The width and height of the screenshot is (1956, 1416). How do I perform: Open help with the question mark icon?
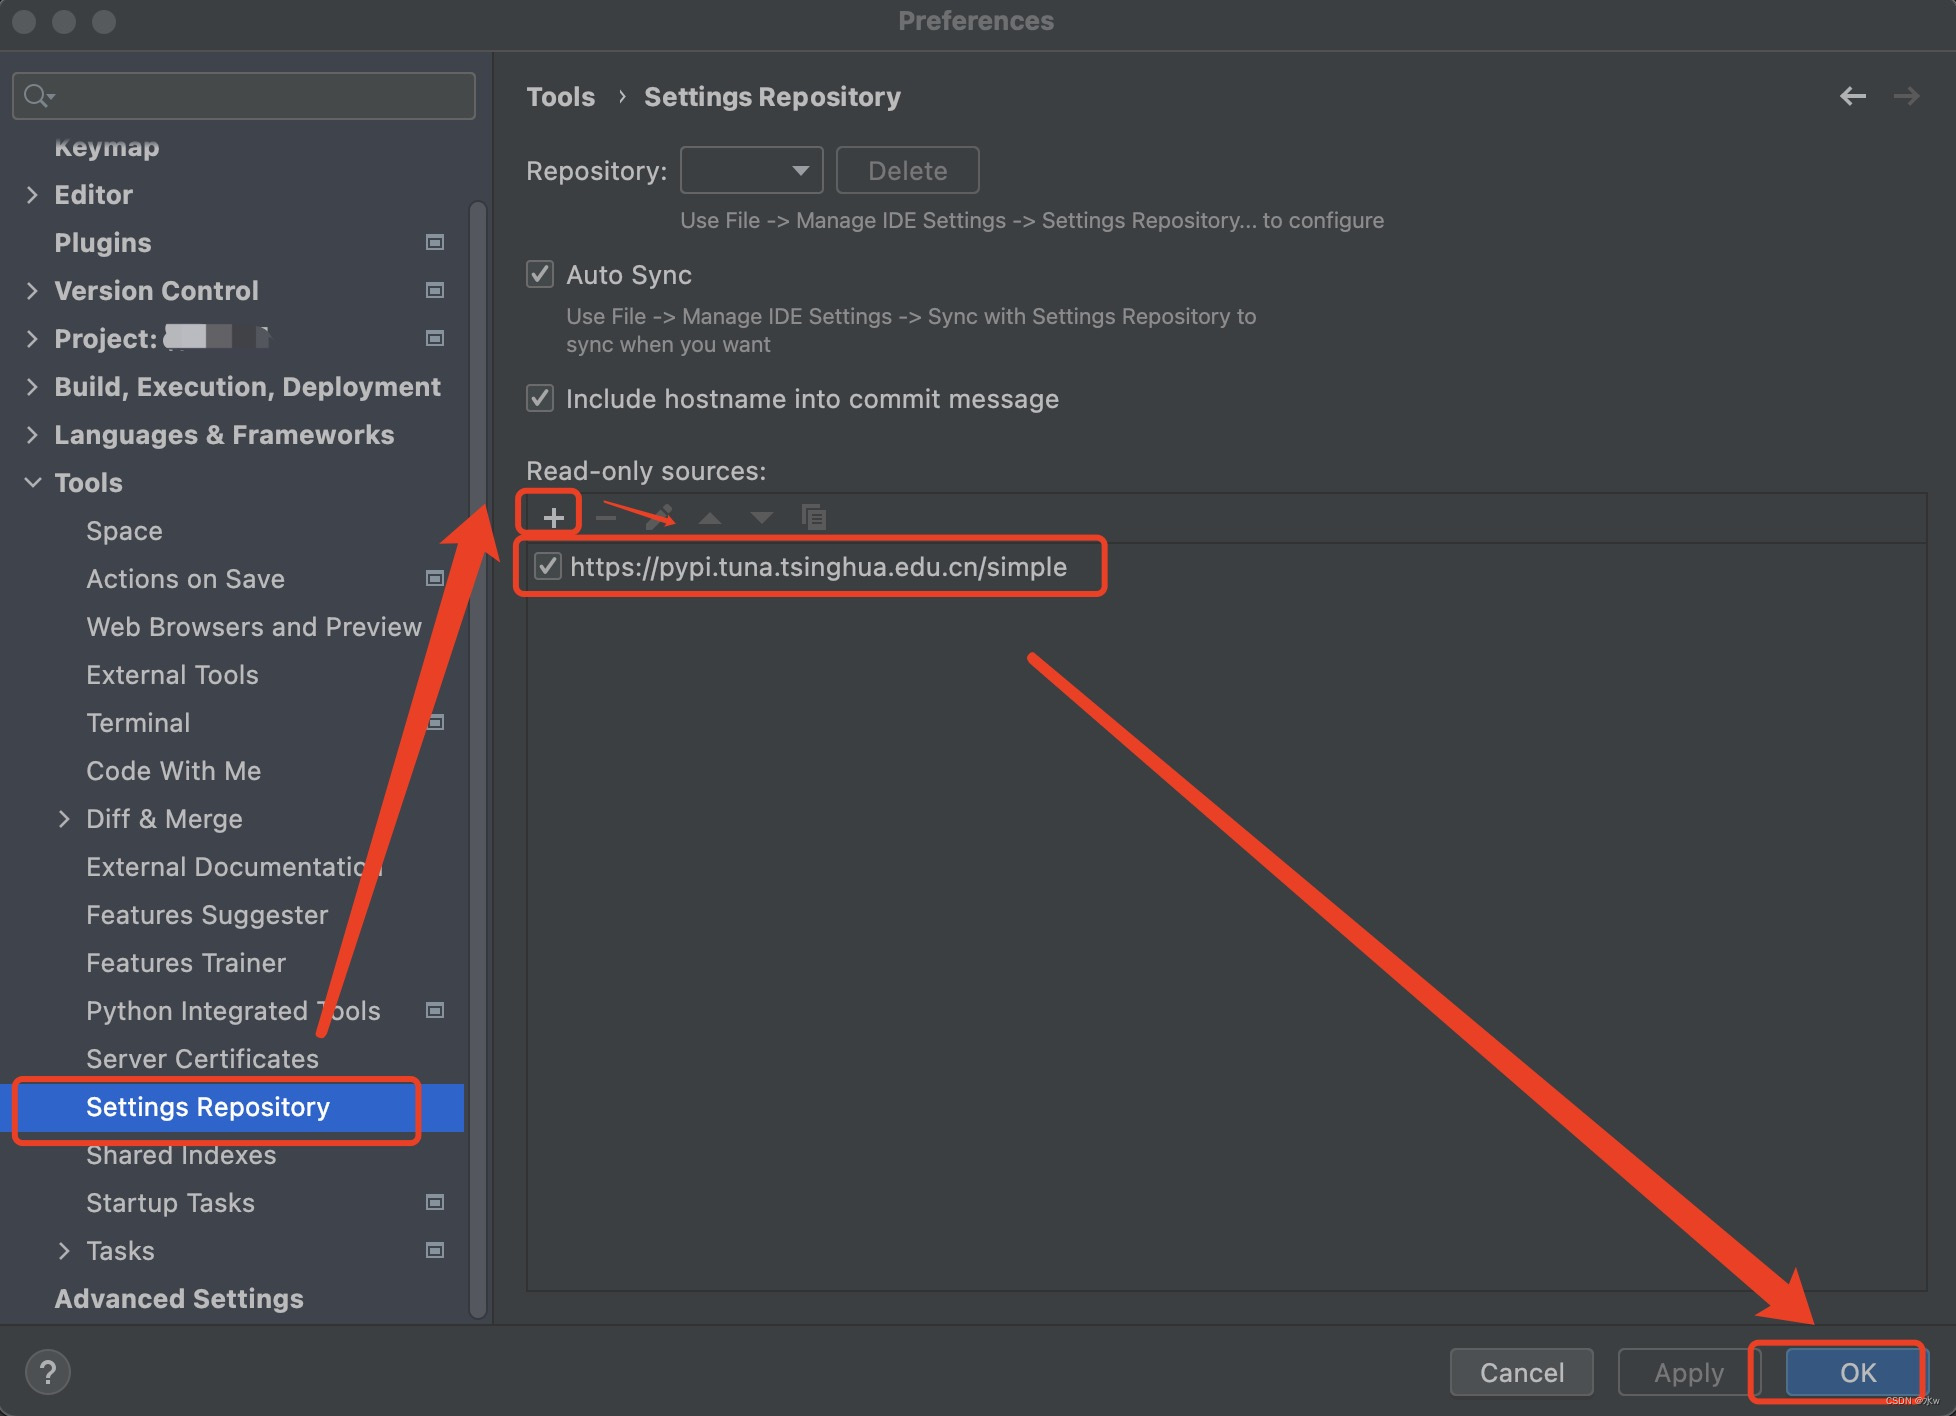47,1372
